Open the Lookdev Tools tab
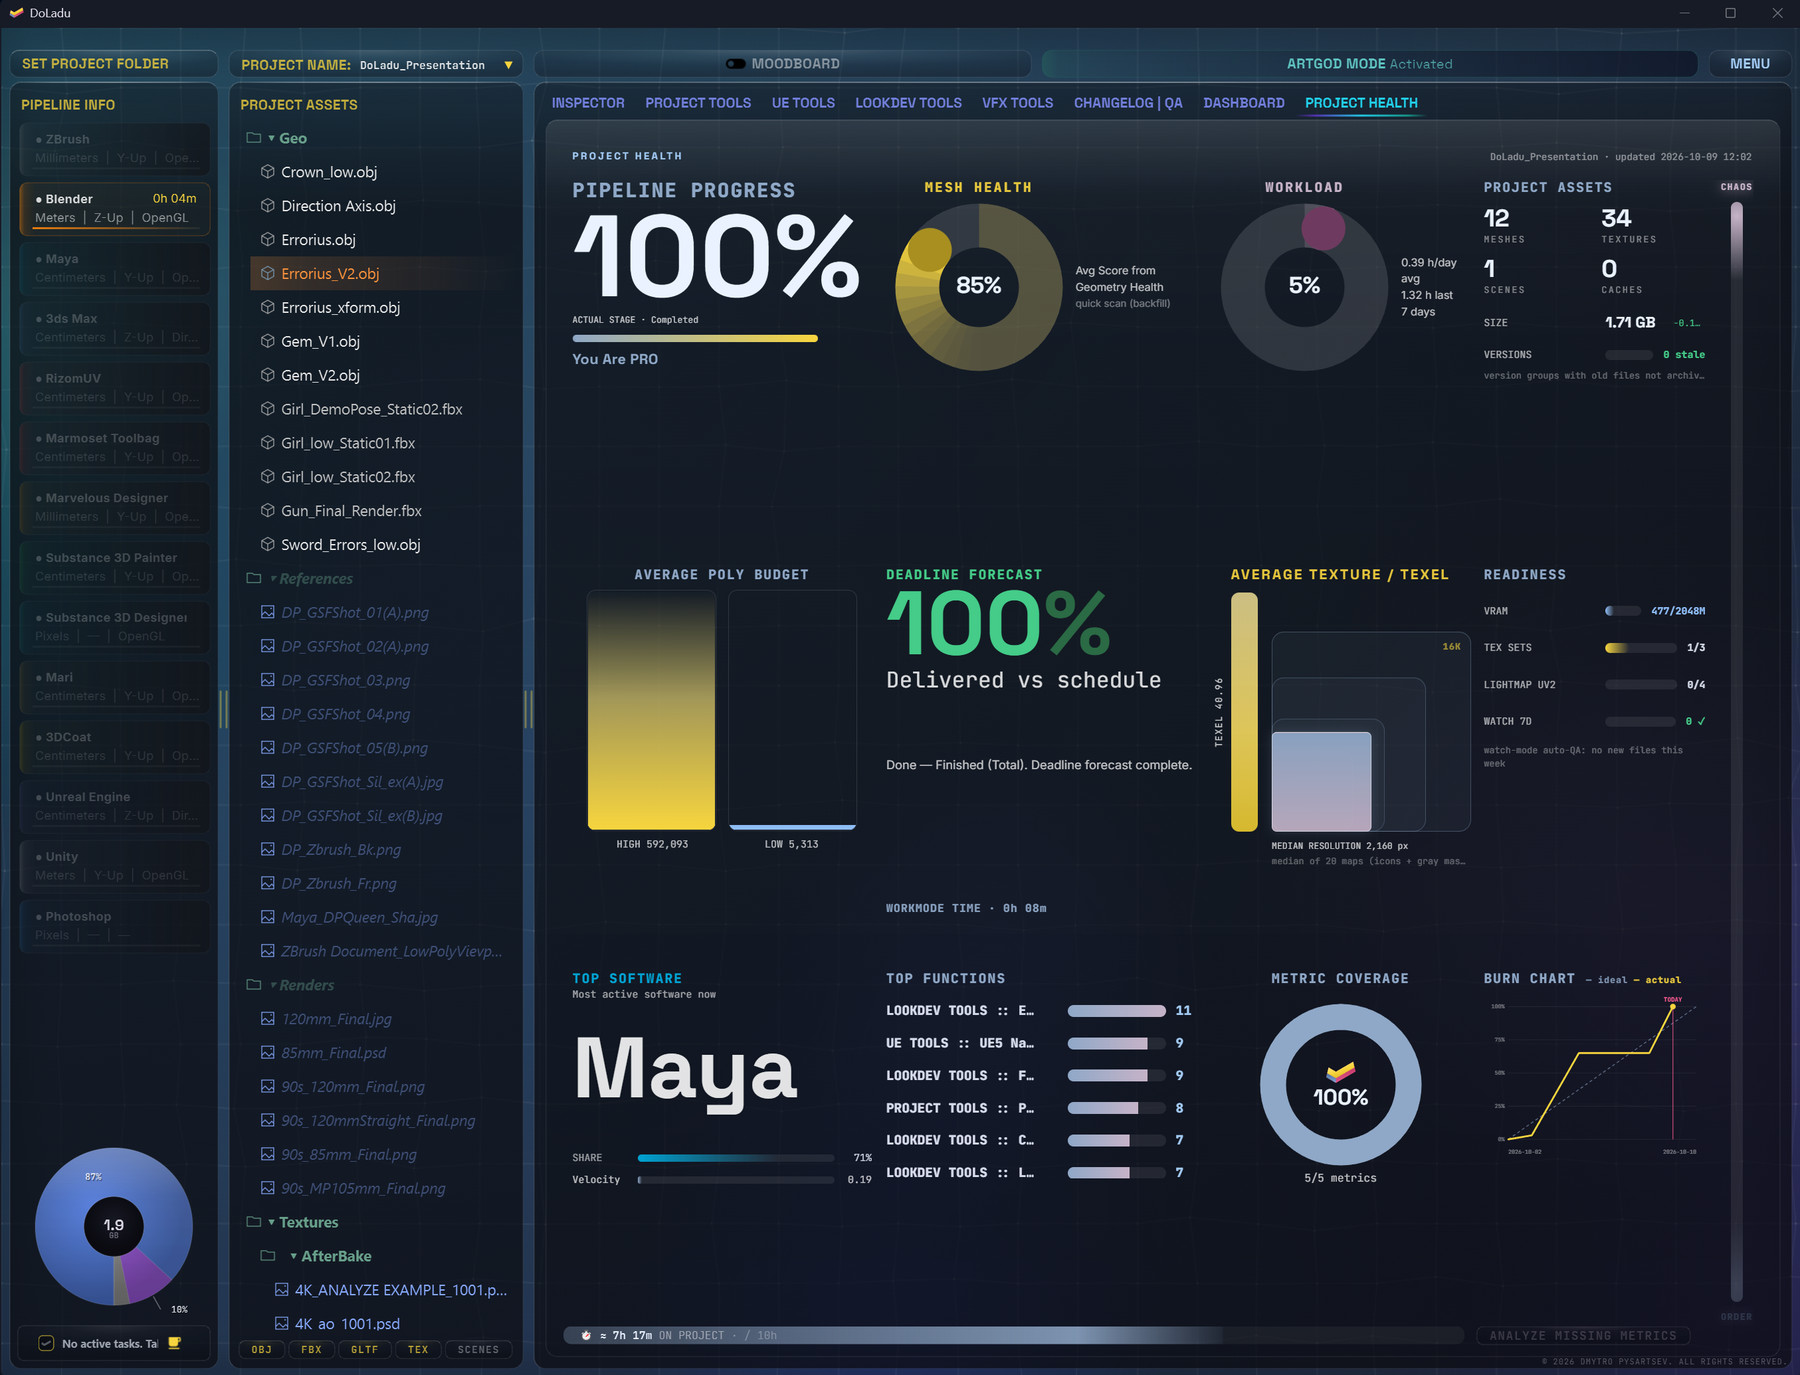This screenshot has width=1800, height=1375. coord(908,103)
